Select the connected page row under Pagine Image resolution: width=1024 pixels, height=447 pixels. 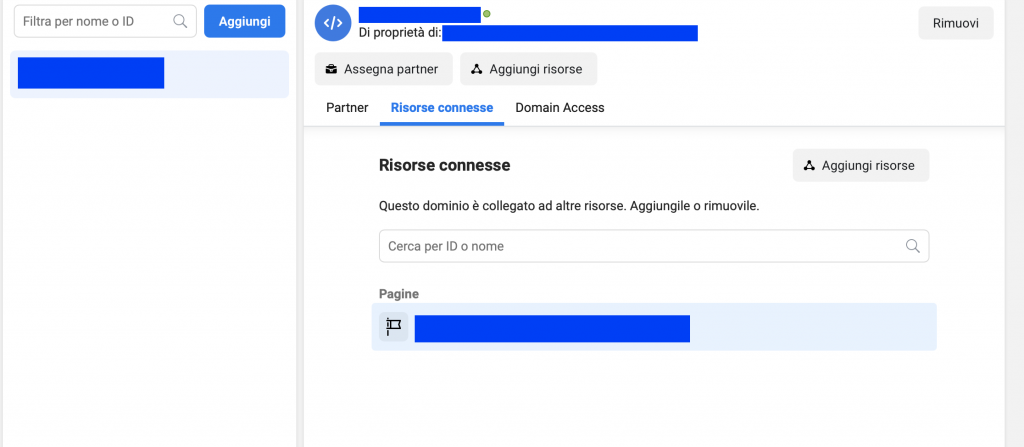point(552,328)
